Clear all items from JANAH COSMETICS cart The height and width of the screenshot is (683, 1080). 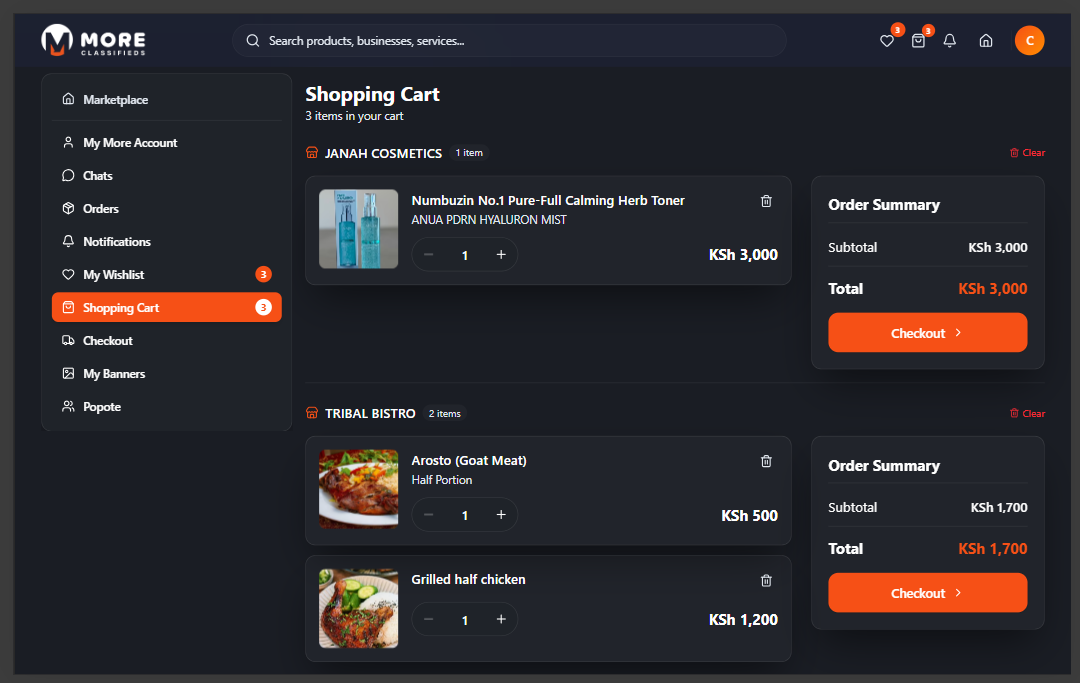[1027, 152]
